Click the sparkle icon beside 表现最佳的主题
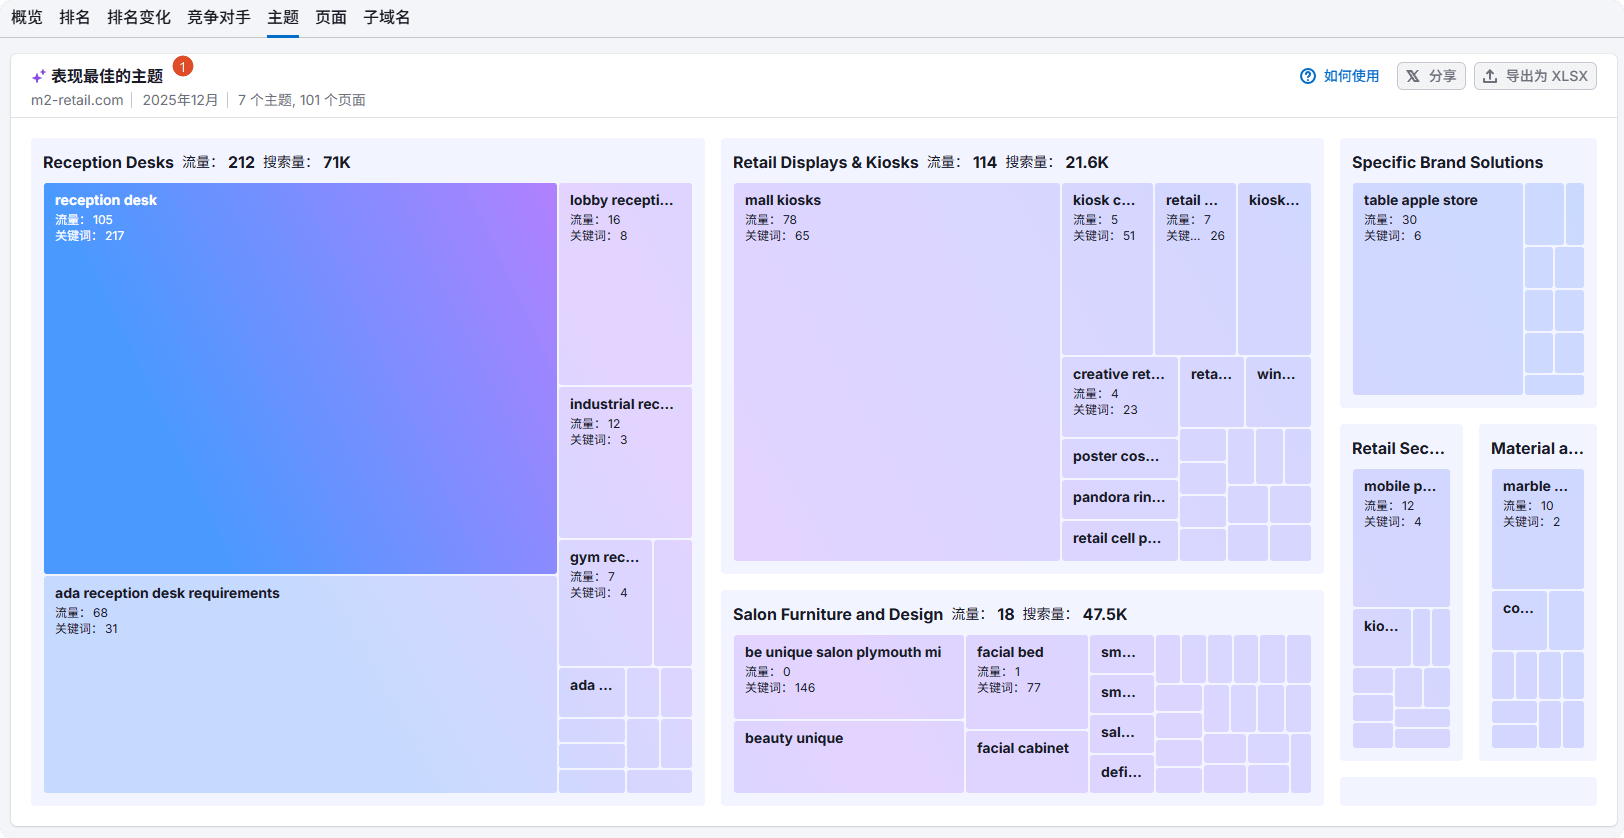 (x=38, y=77)
